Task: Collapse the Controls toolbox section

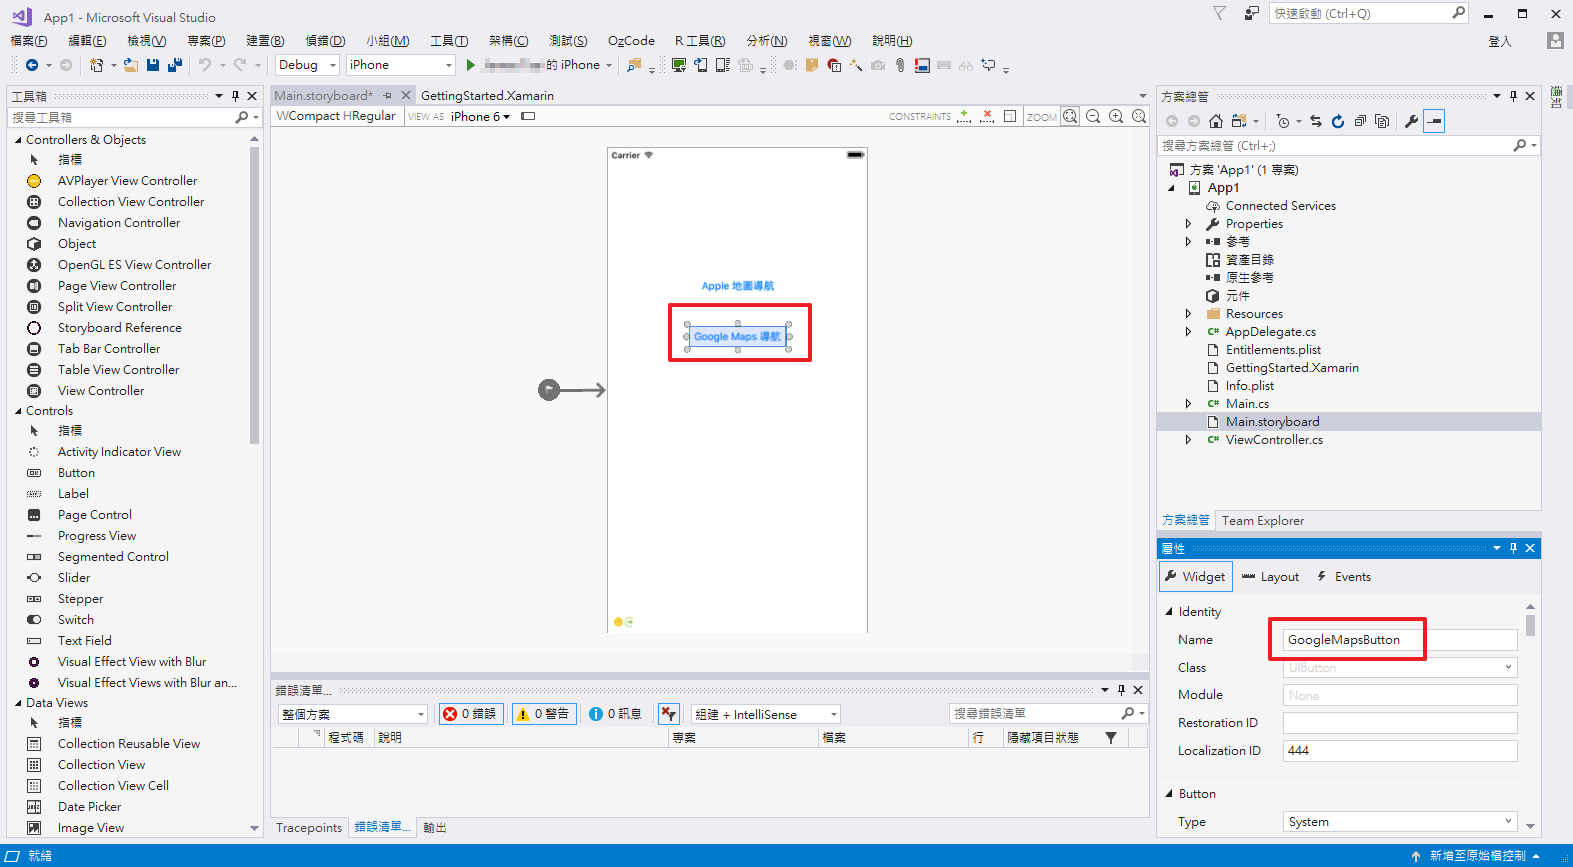Action: point(18,411)
